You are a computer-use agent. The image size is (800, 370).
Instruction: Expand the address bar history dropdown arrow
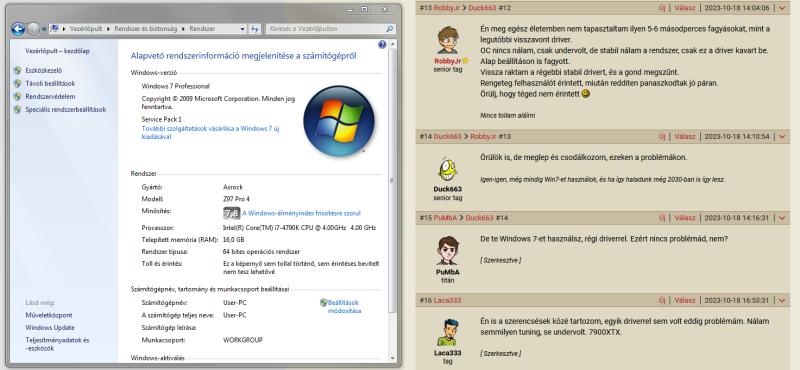coord(242,29)
